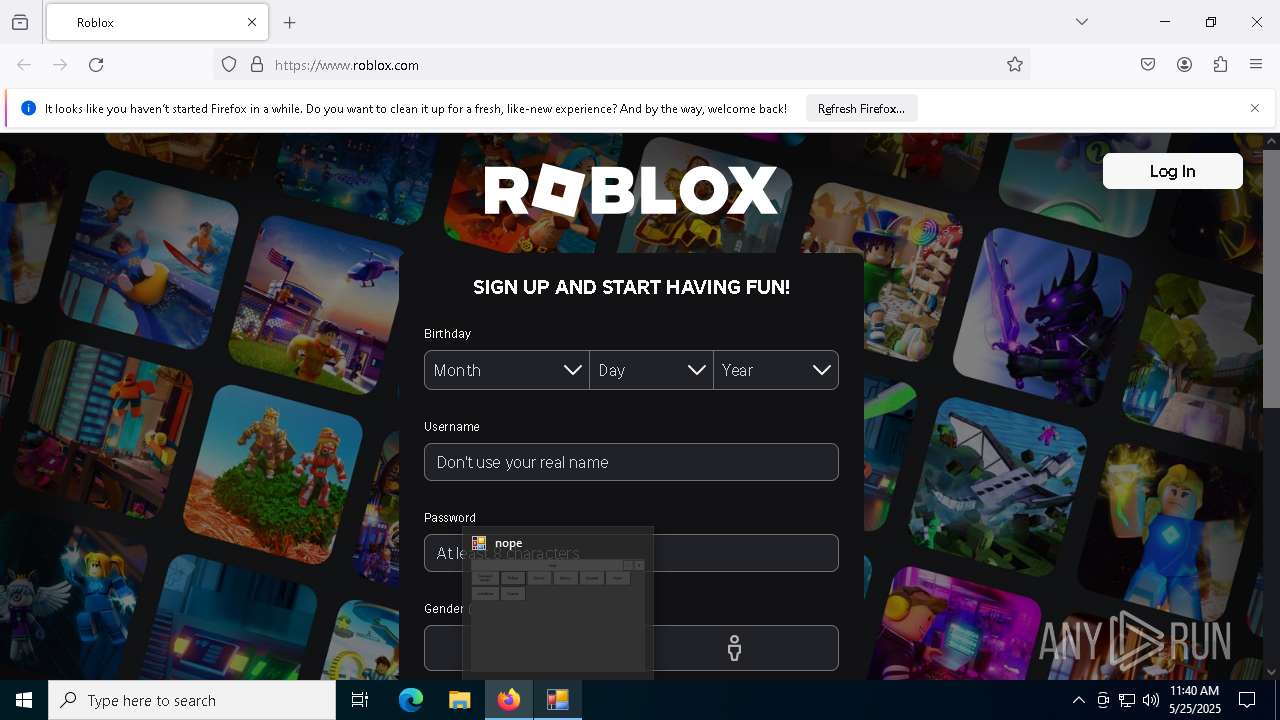1280x720 pixels.
Task: Open the taskbar clock and date
Action: click(x=1194, y=700)
